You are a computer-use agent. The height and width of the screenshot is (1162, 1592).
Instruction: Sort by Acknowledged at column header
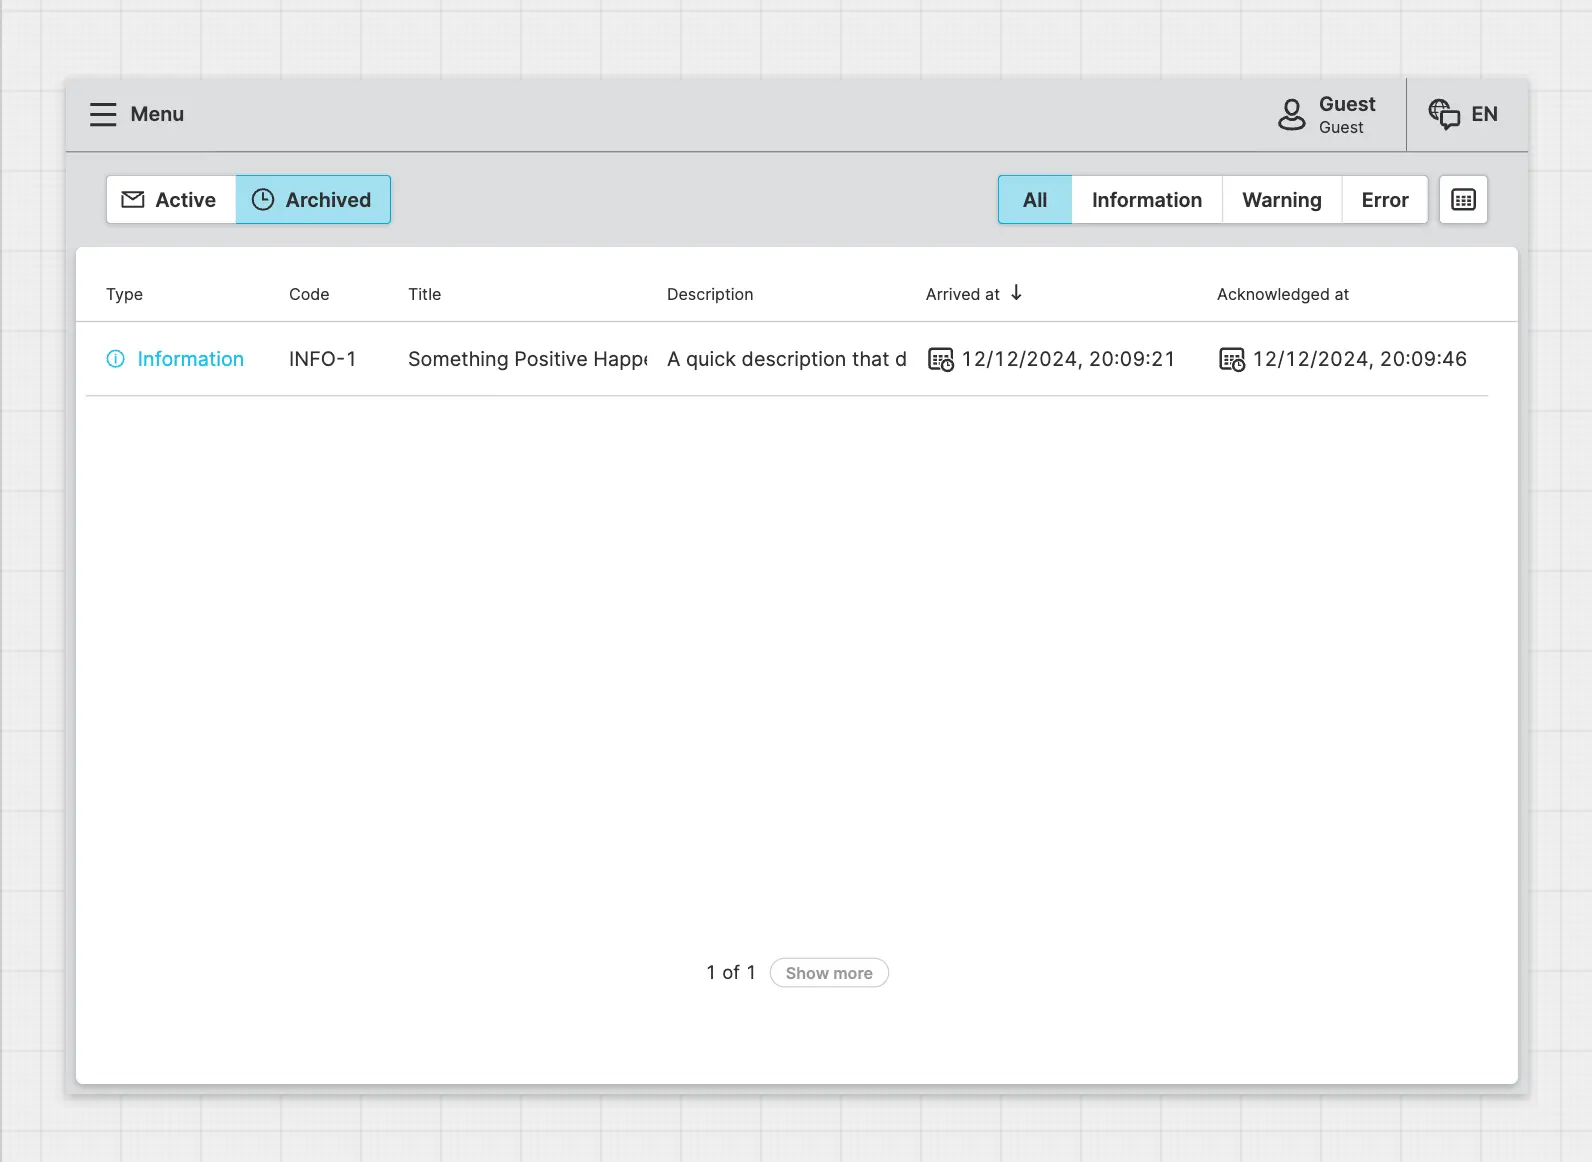point(1282,294)
